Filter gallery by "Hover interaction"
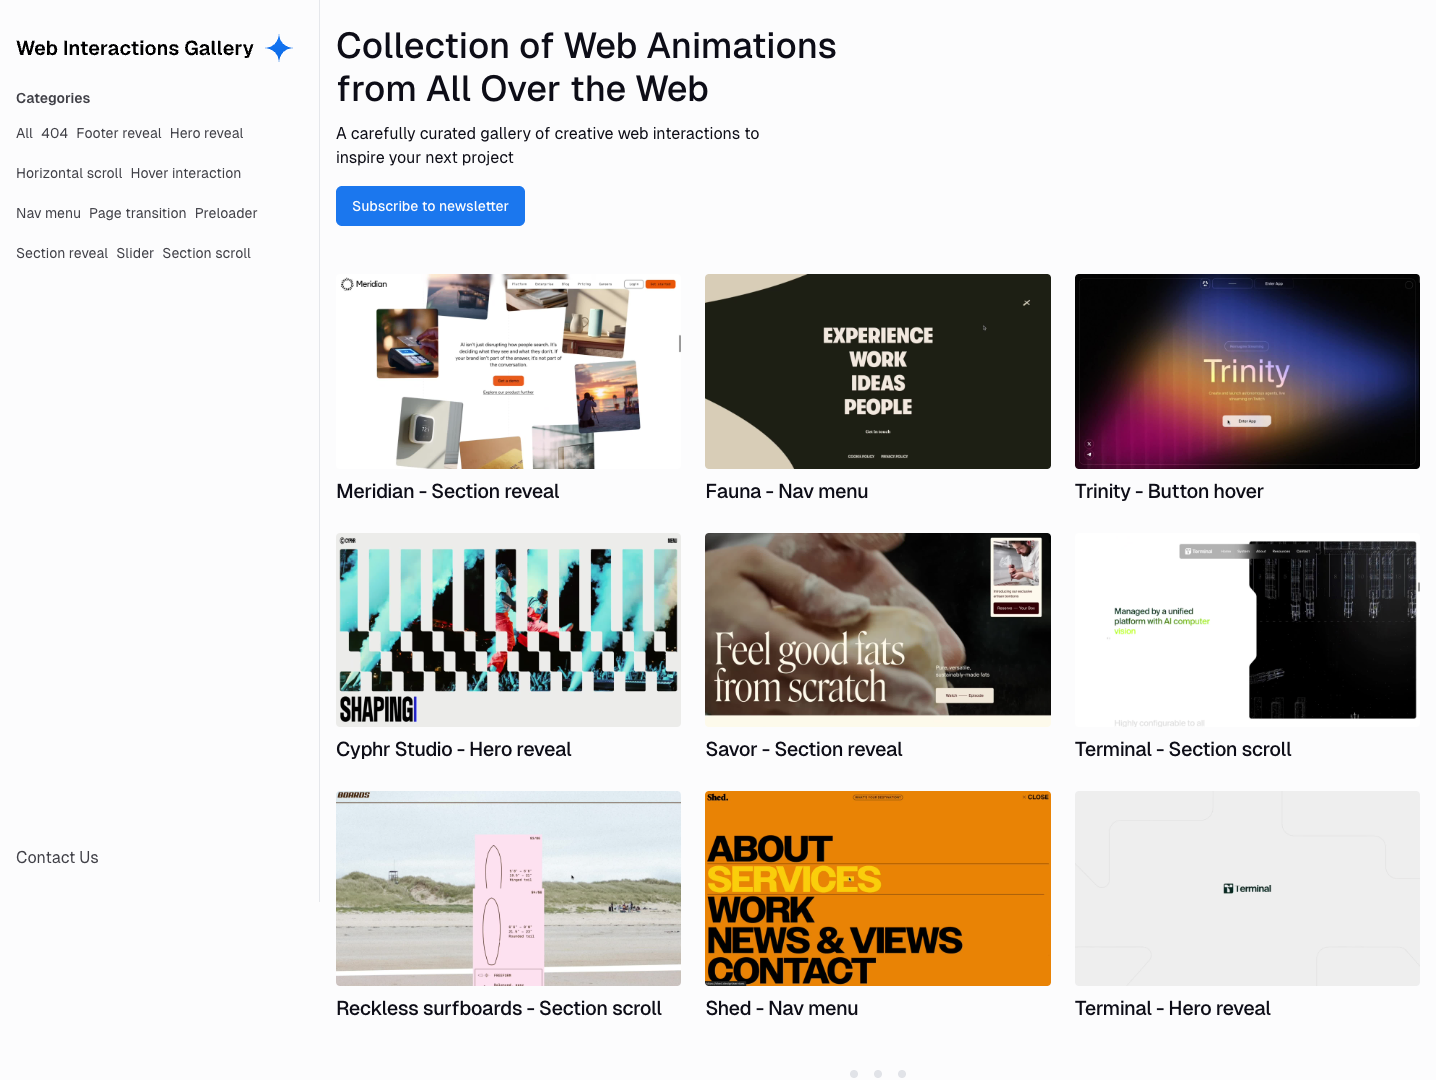The height and width of the screenshot is (1080, 1436). click(185, 173)
